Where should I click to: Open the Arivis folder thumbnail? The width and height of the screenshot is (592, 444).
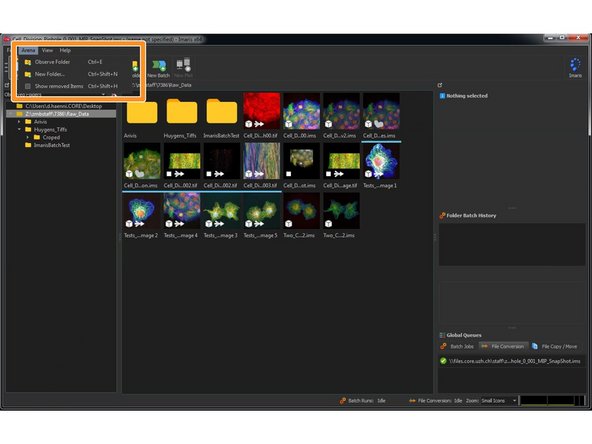tap(142, 112)
